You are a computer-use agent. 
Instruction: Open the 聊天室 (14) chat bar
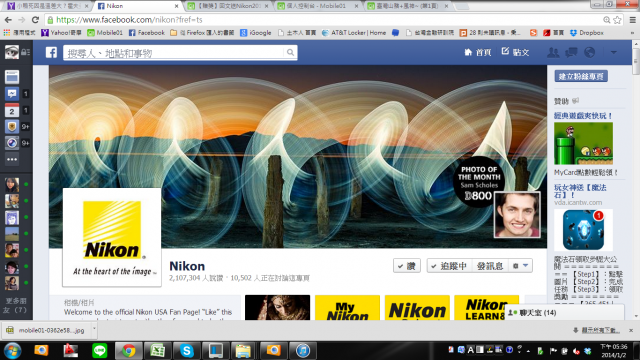click(564, 313)
